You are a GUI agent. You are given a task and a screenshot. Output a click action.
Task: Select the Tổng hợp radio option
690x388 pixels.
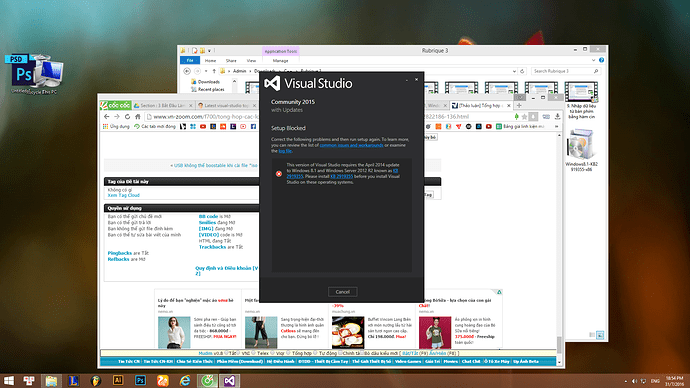click(x=289, y=353)
